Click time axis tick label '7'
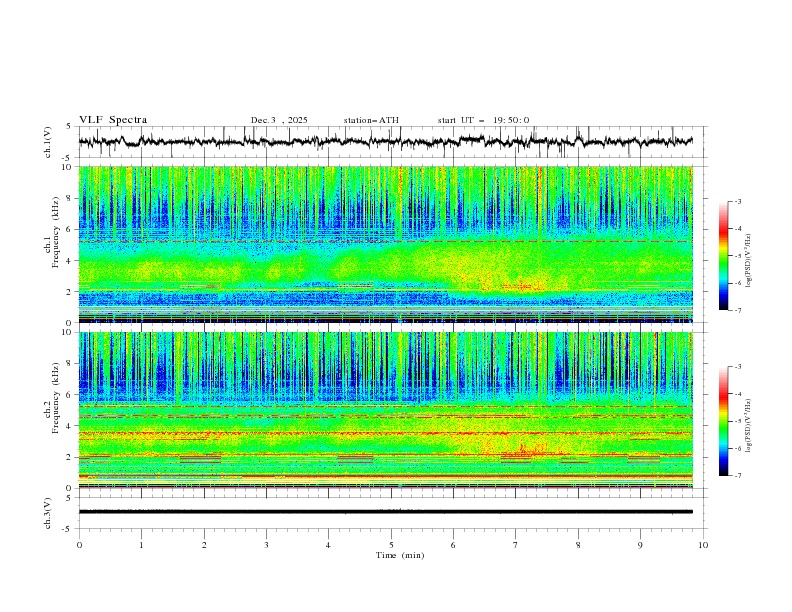Image resolution: width=792 pixels, height=612 pixels. 516,545
